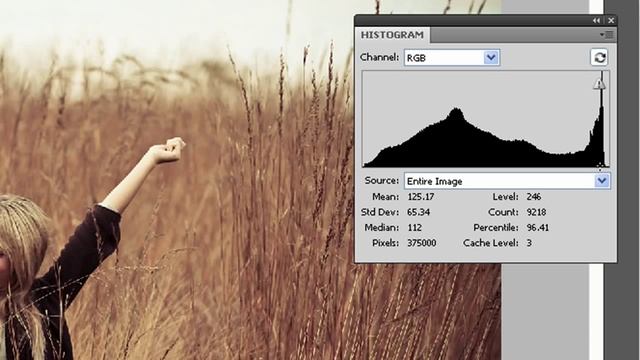The height and width of the screenshot is (360, 640).
Task: Open the Channel RGB dropdown
Action: pyautogui.click(x=452, y=58)
